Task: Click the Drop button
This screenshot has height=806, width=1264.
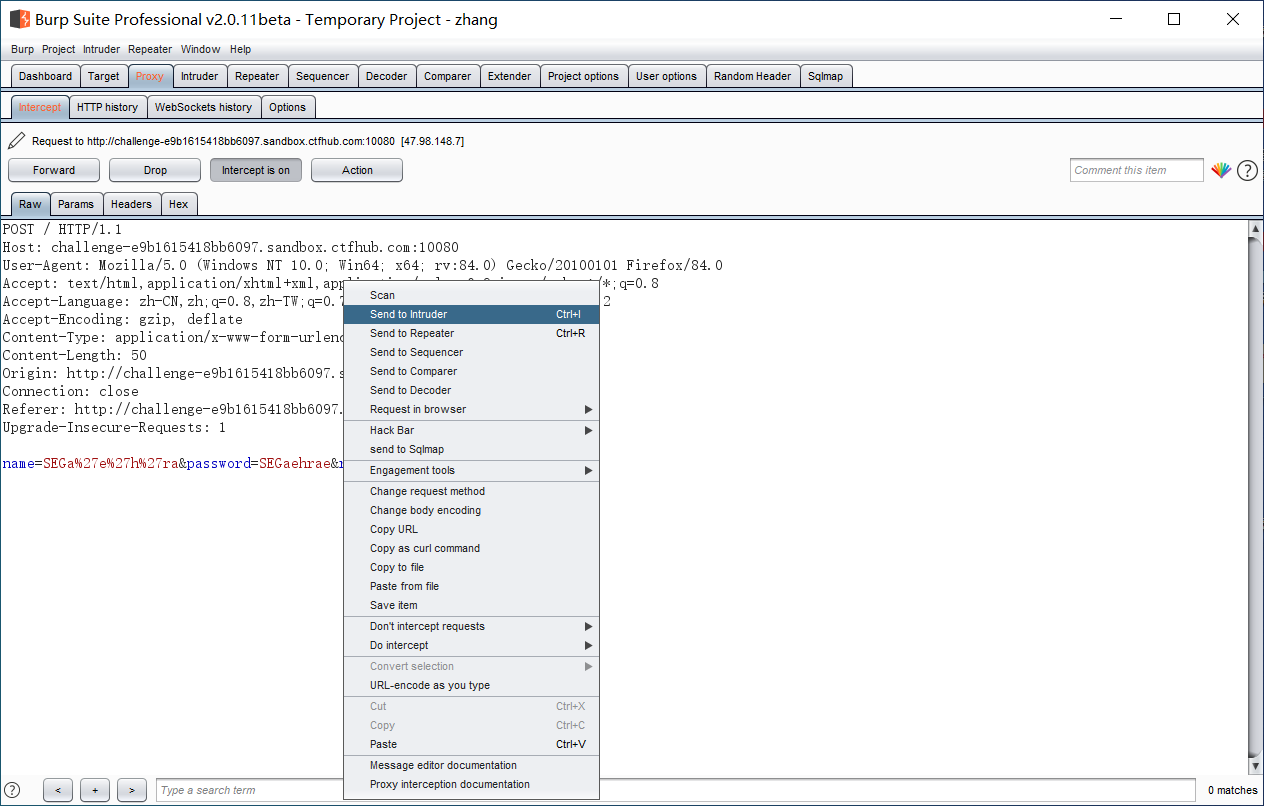Action: coord(155,170)
